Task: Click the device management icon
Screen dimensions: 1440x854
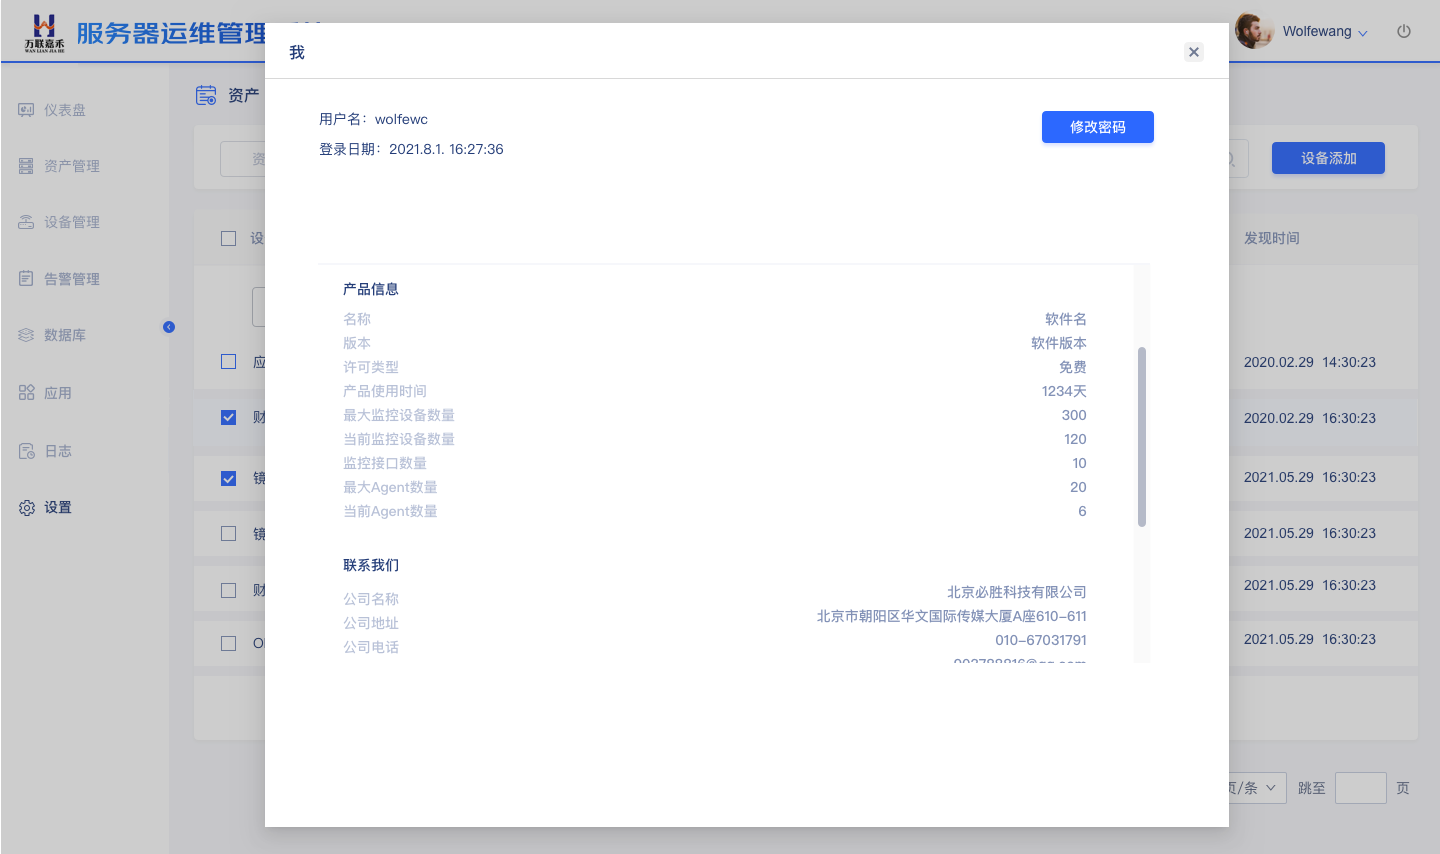Action: [x=26, y=222]
